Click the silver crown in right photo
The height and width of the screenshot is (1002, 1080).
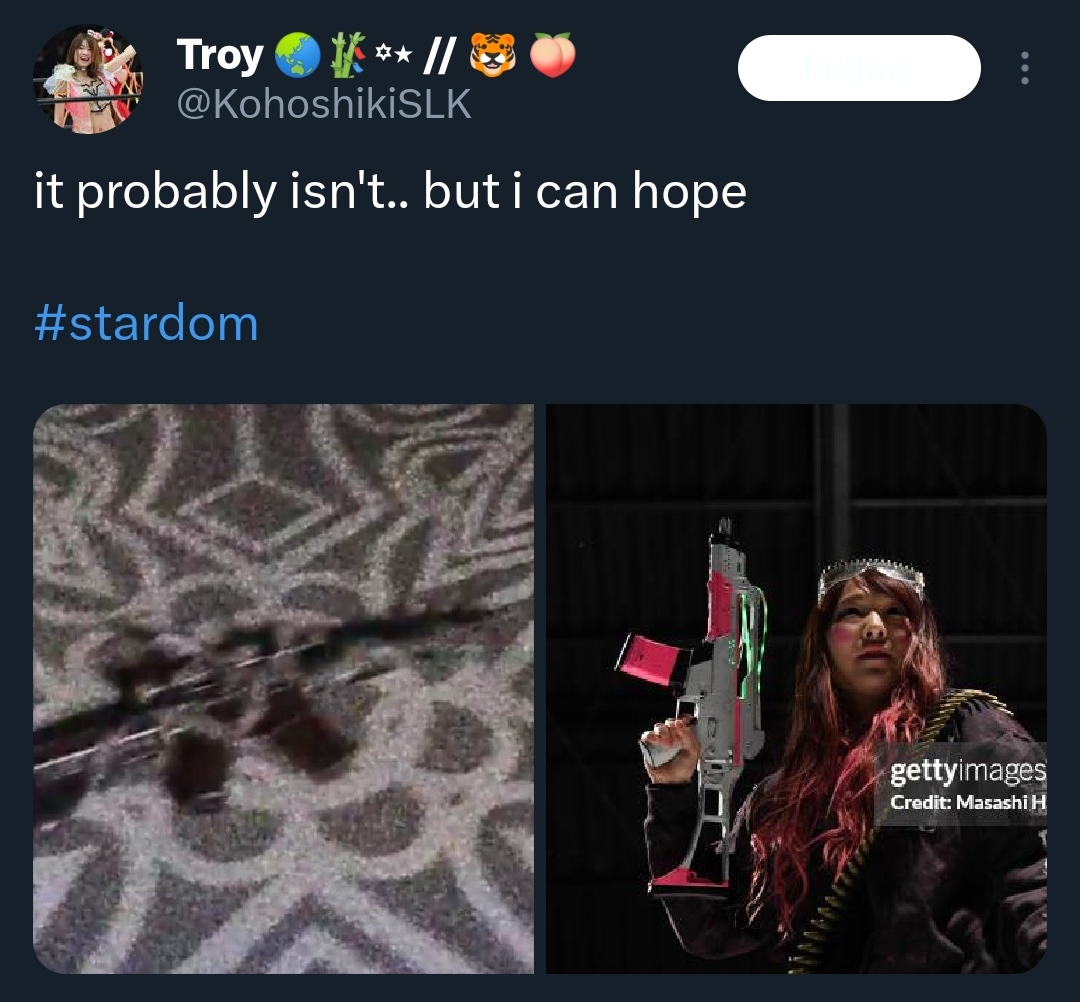[871, 575]
